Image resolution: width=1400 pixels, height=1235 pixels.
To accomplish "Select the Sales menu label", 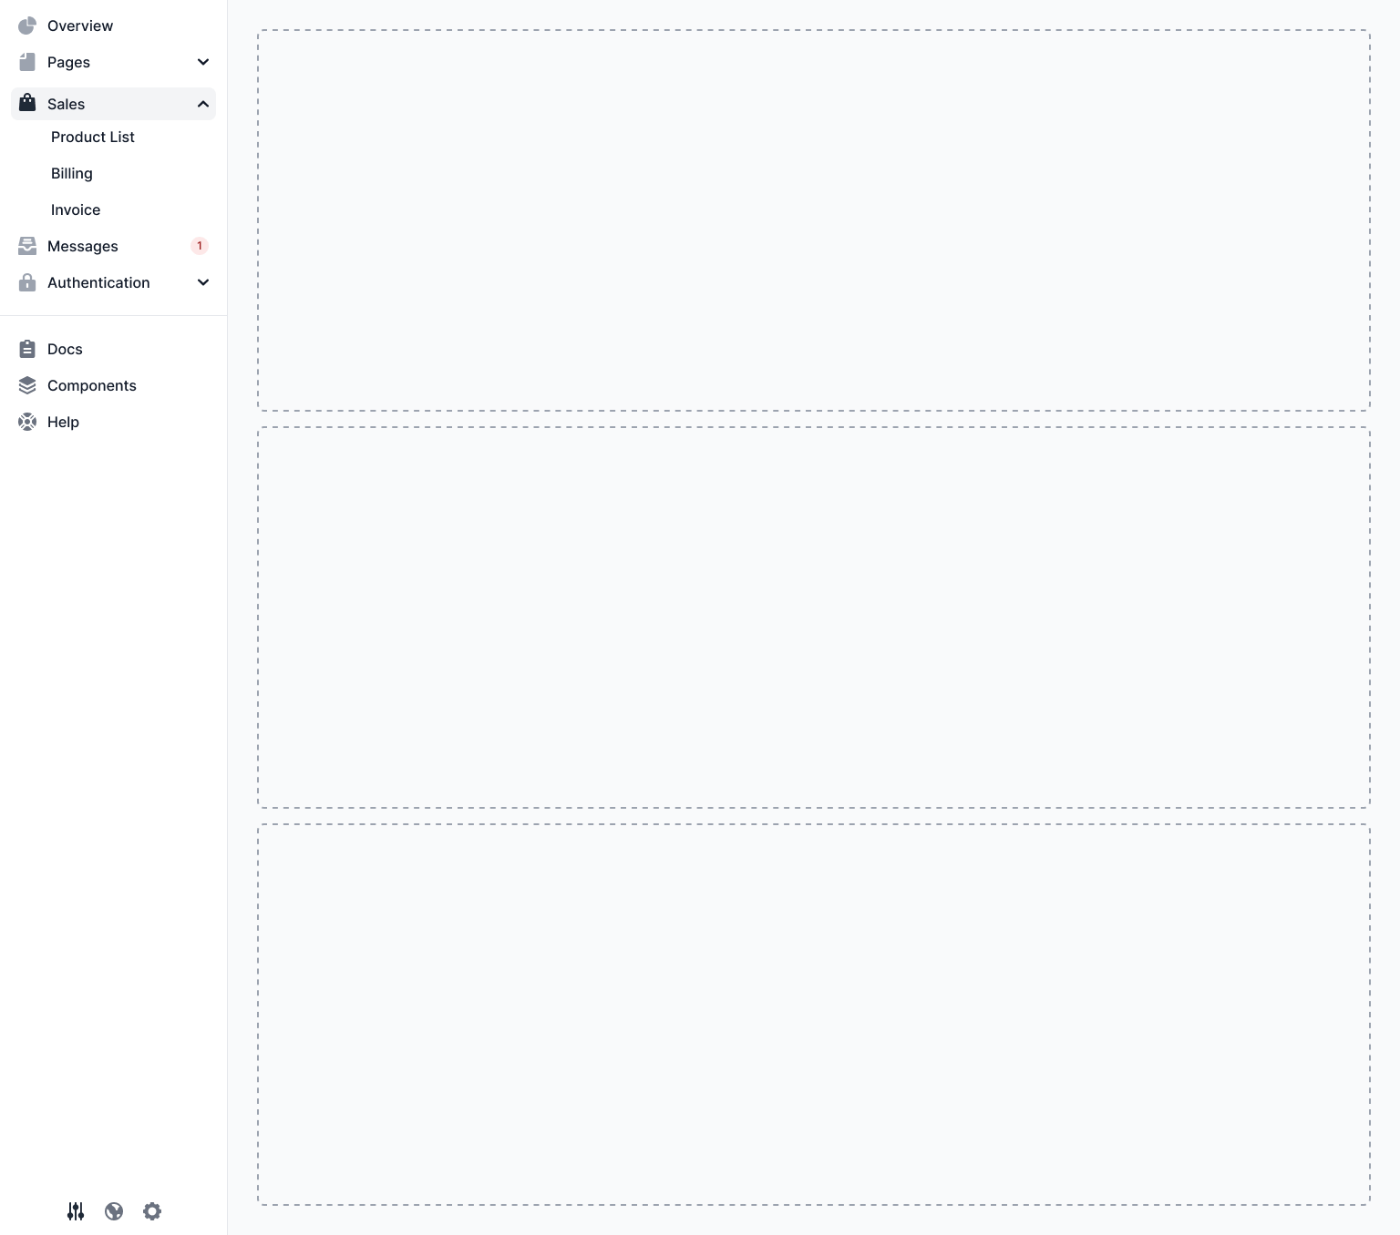I will point(66,104).
